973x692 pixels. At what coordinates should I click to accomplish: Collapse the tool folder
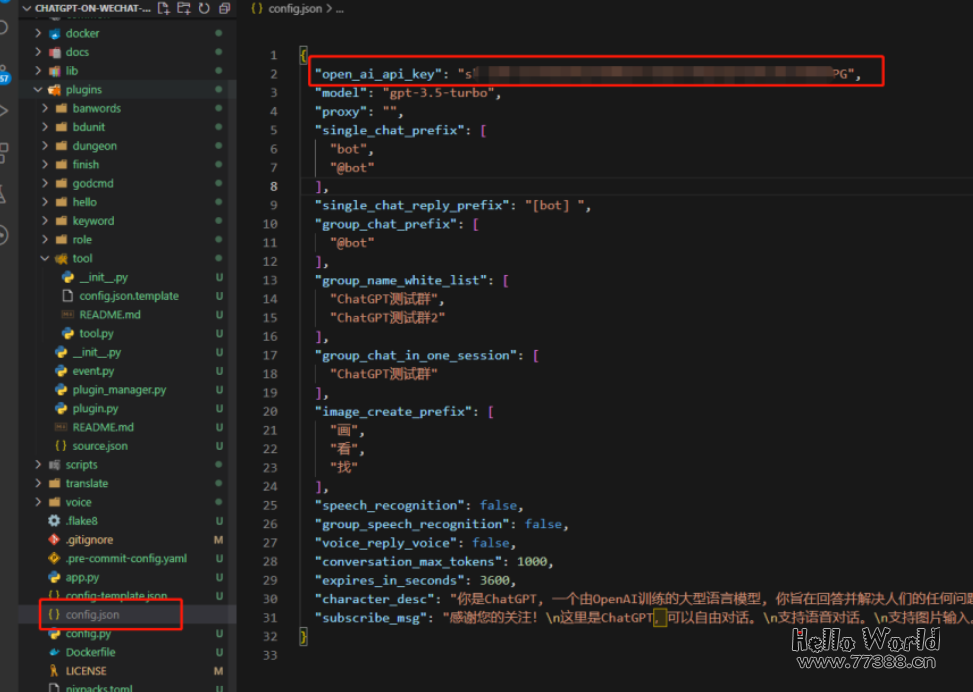coord(45,259)
